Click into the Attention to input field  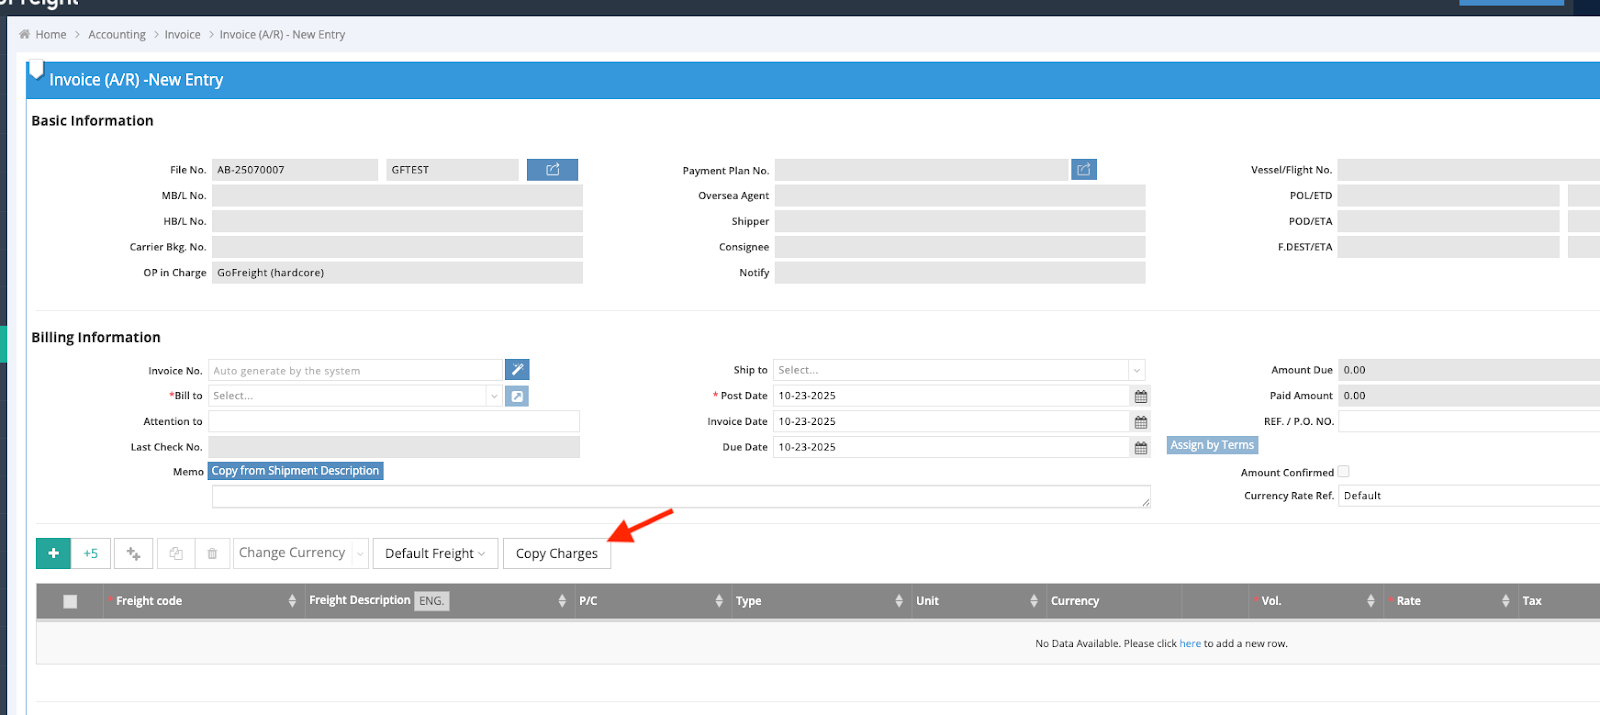(394, 422)
